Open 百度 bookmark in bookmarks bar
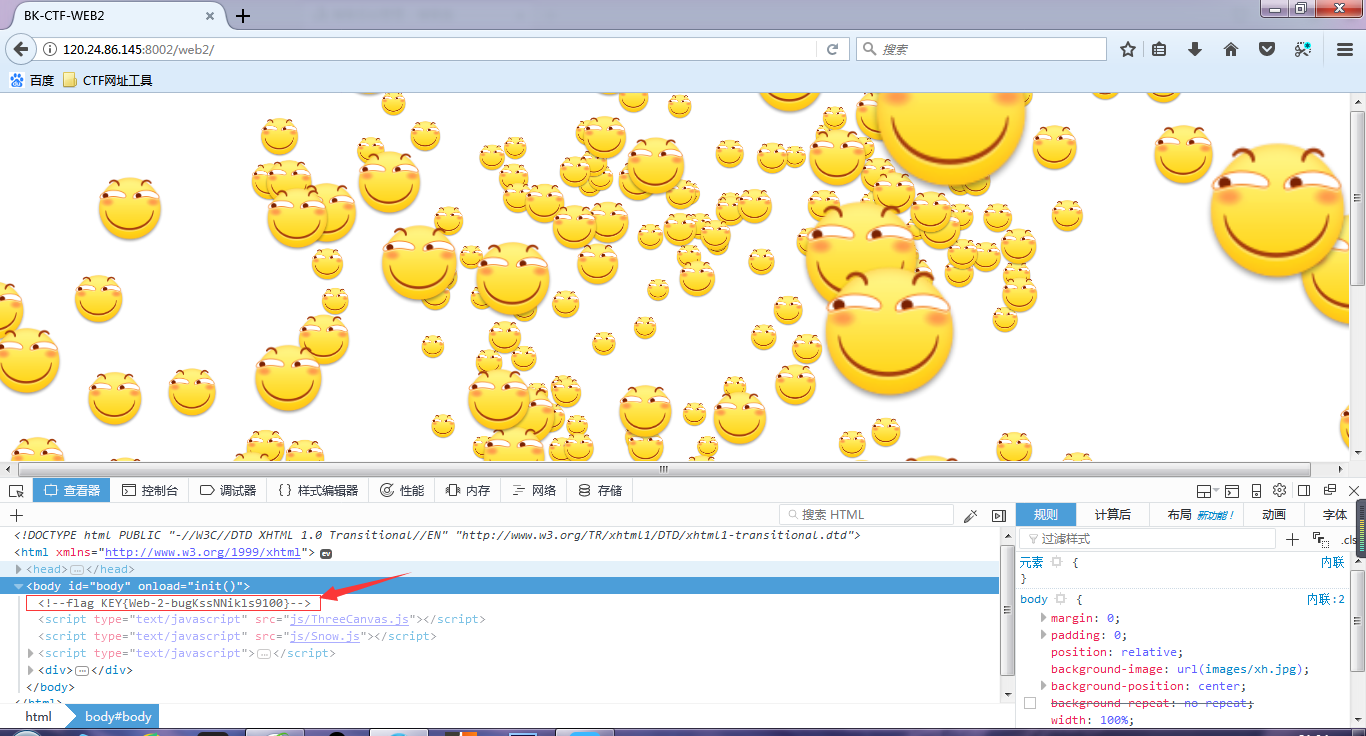This screenshot has width=1366, height=736. (x=32, y=80)
